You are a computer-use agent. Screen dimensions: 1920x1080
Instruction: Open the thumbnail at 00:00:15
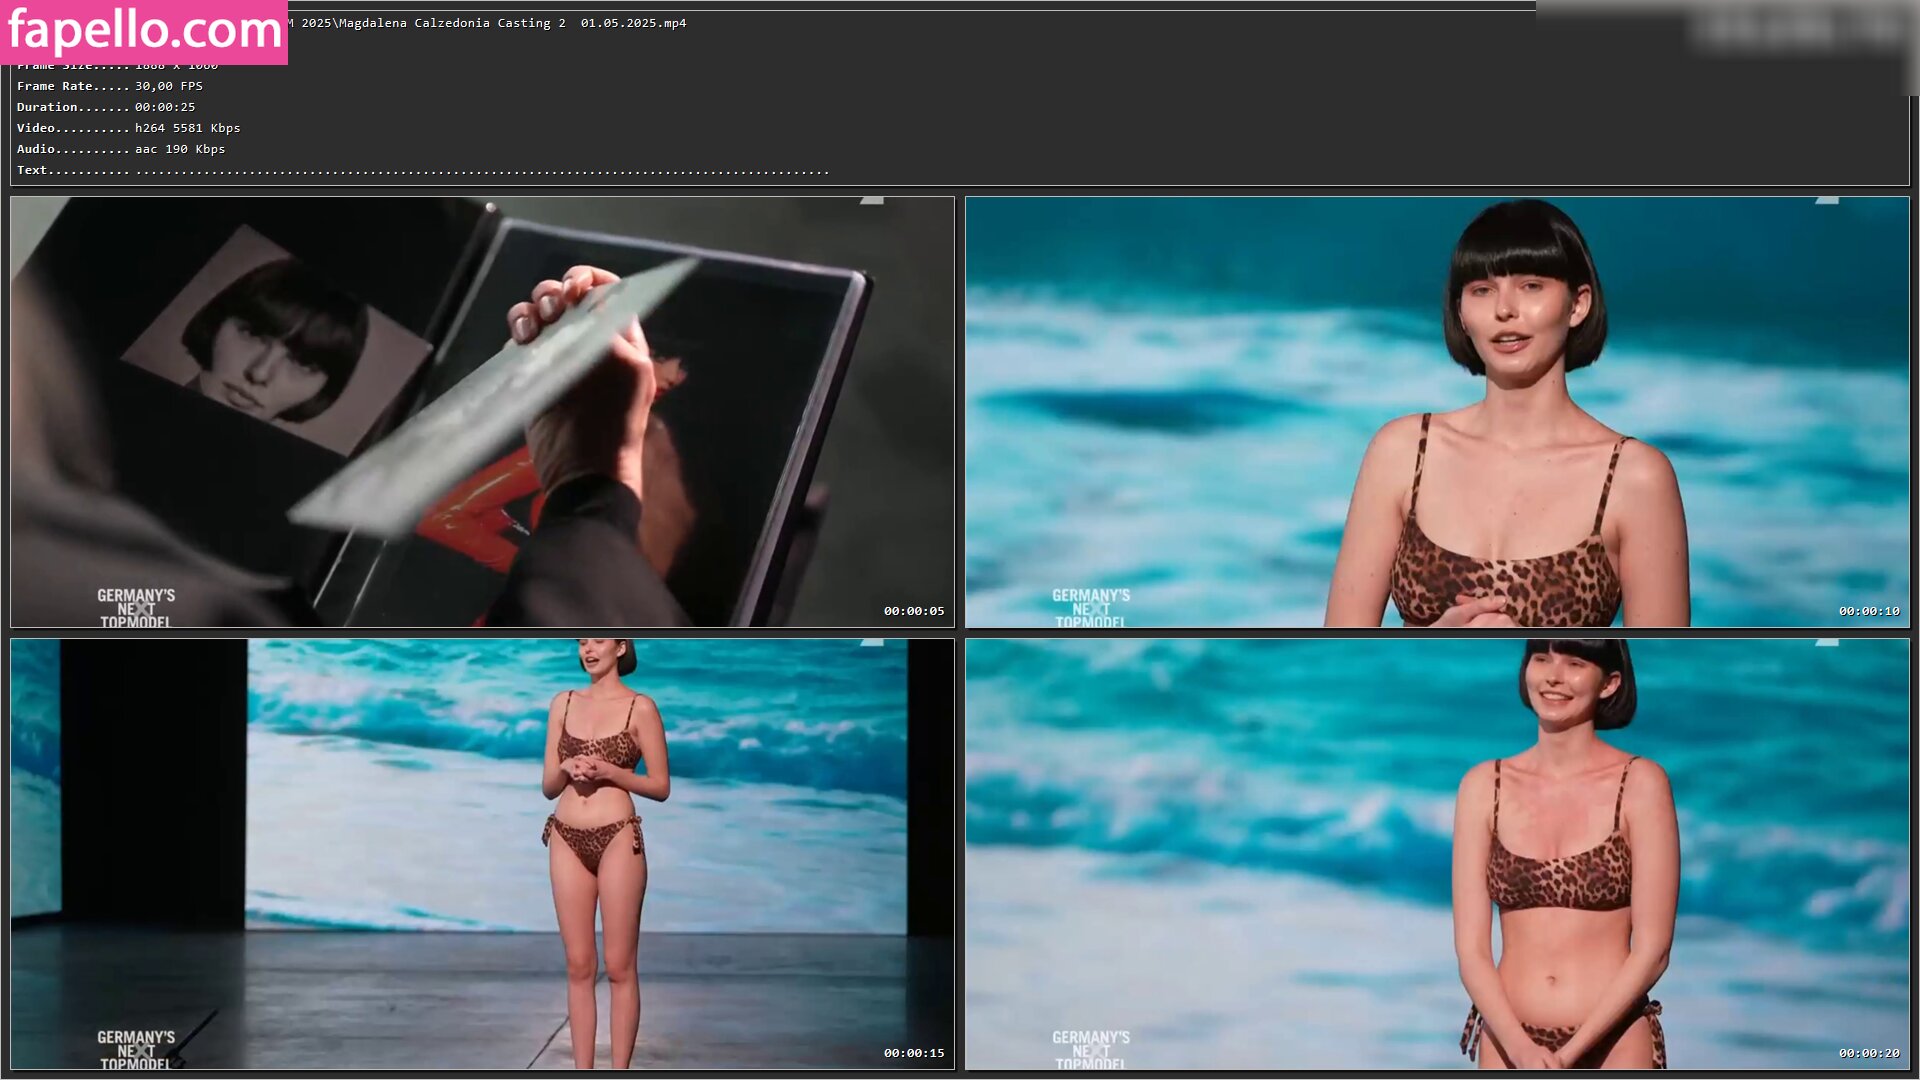482,853
